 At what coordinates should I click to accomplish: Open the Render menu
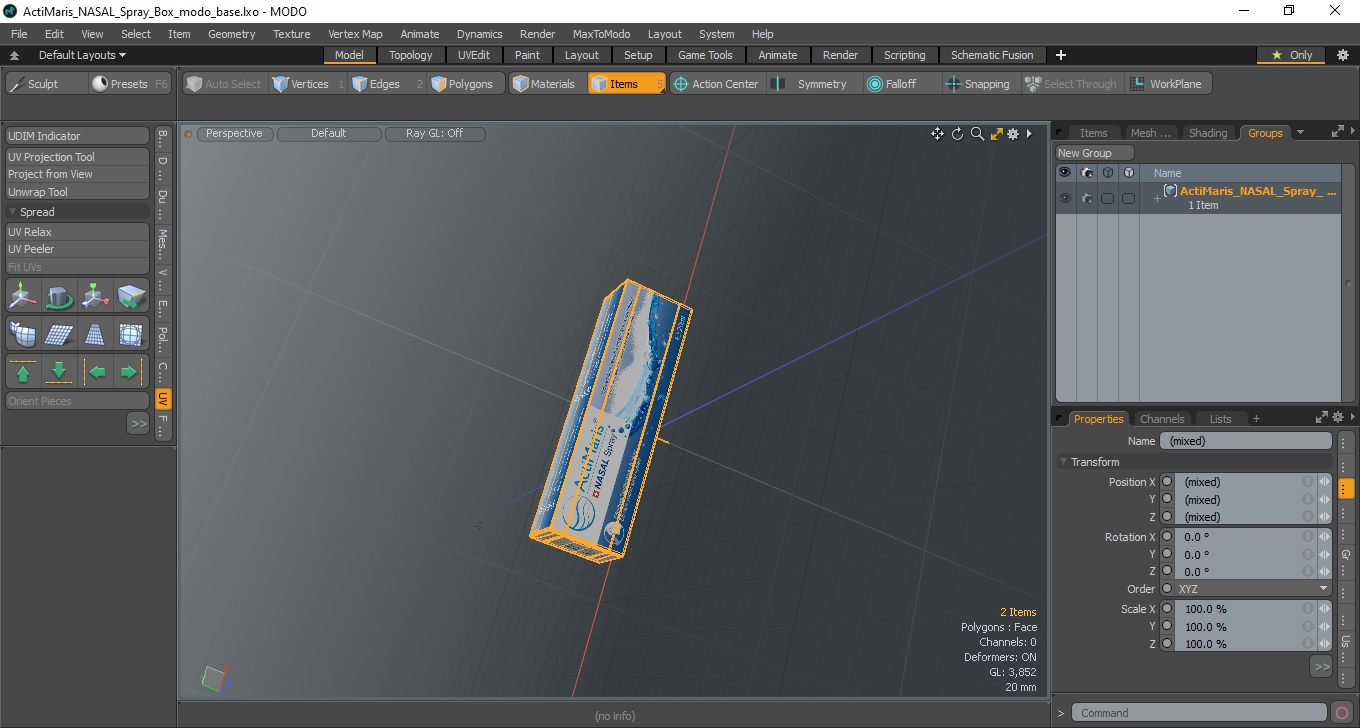point(537,34)
